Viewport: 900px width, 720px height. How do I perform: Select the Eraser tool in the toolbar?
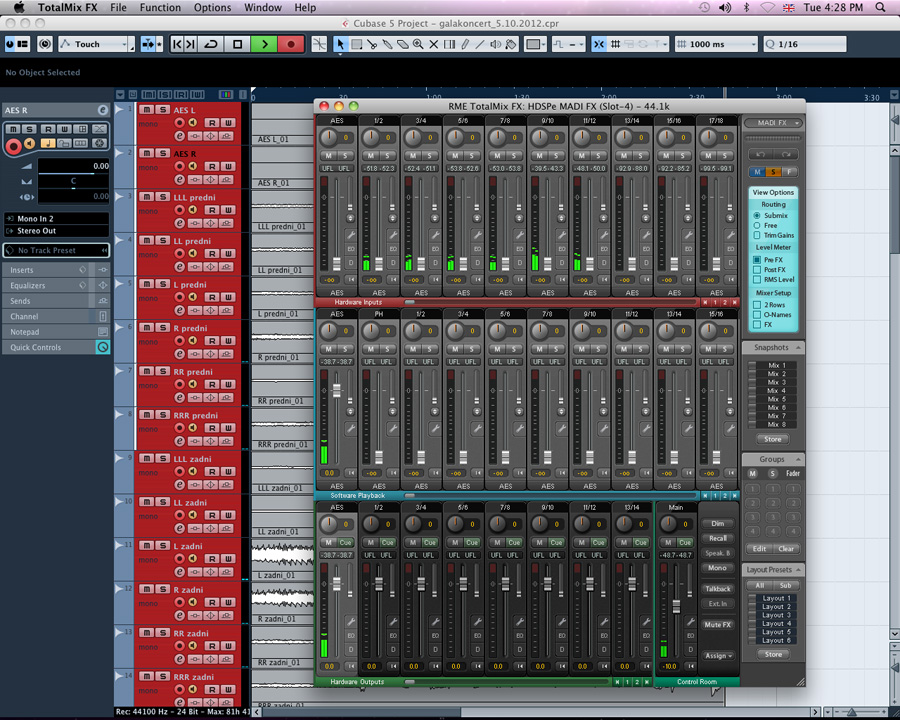click(x=403, y=44)
